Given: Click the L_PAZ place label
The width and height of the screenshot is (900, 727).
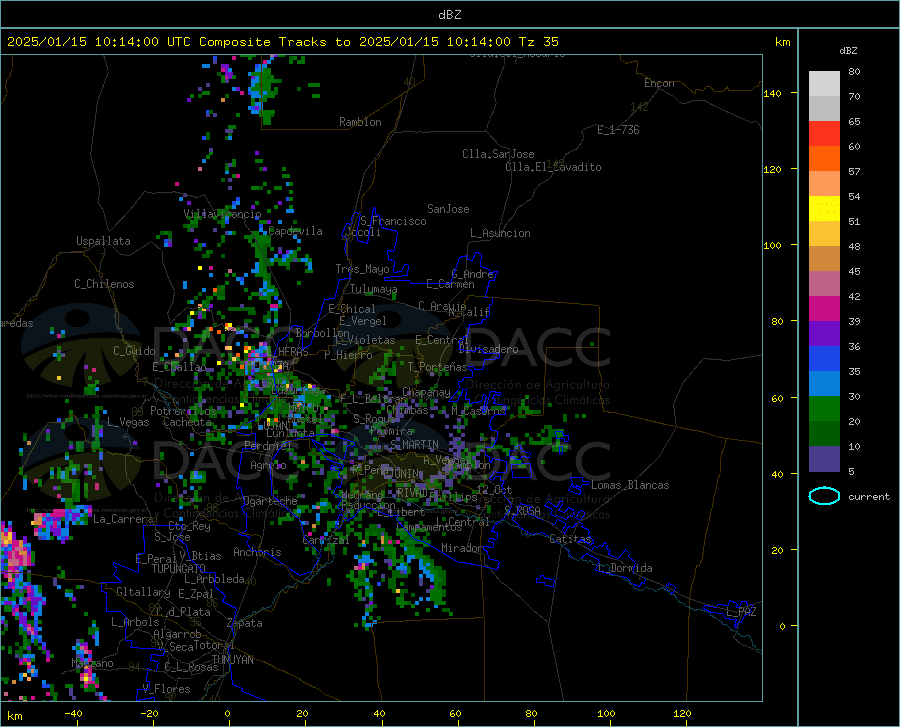Looking at the screenshot, I should pyautogui.click(x=741, y=612).
